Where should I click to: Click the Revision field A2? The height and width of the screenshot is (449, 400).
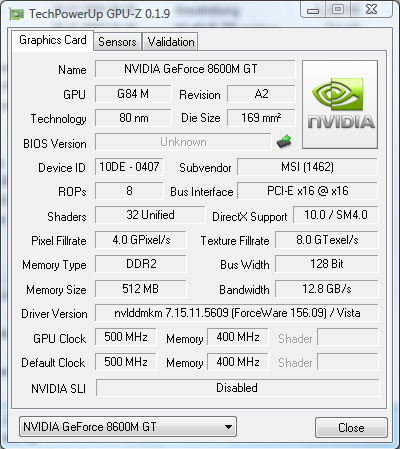click(x=261, y=94)
